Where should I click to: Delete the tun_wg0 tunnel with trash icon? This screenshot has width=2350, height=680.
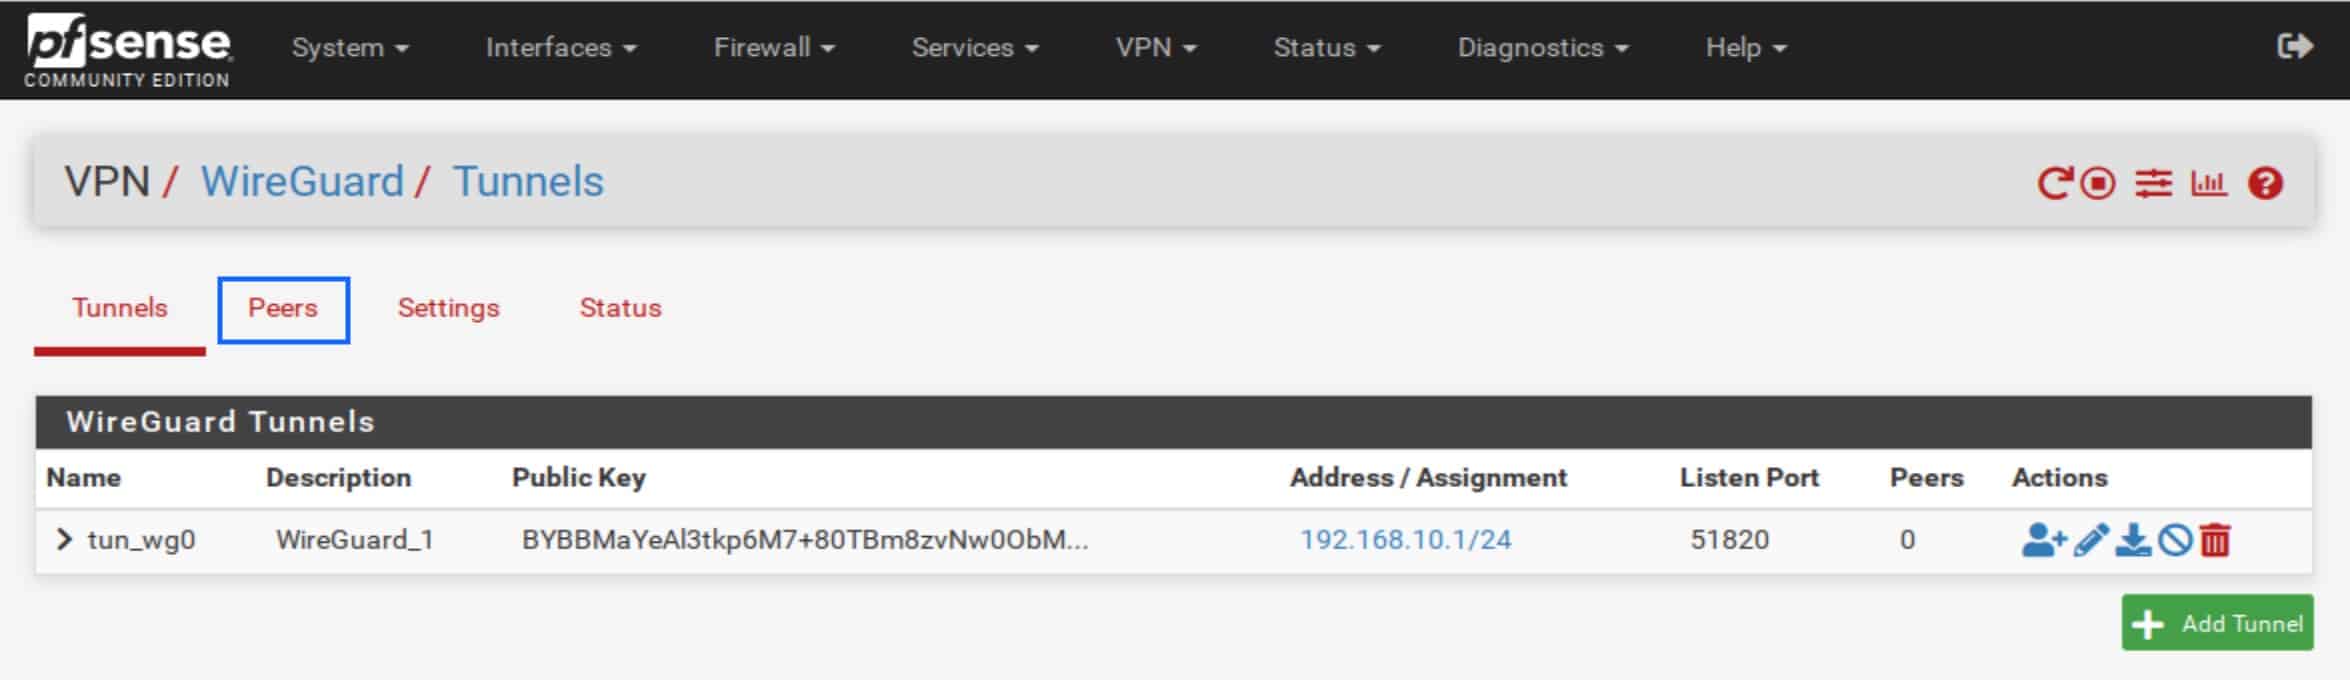click(x=2215, y=540)
